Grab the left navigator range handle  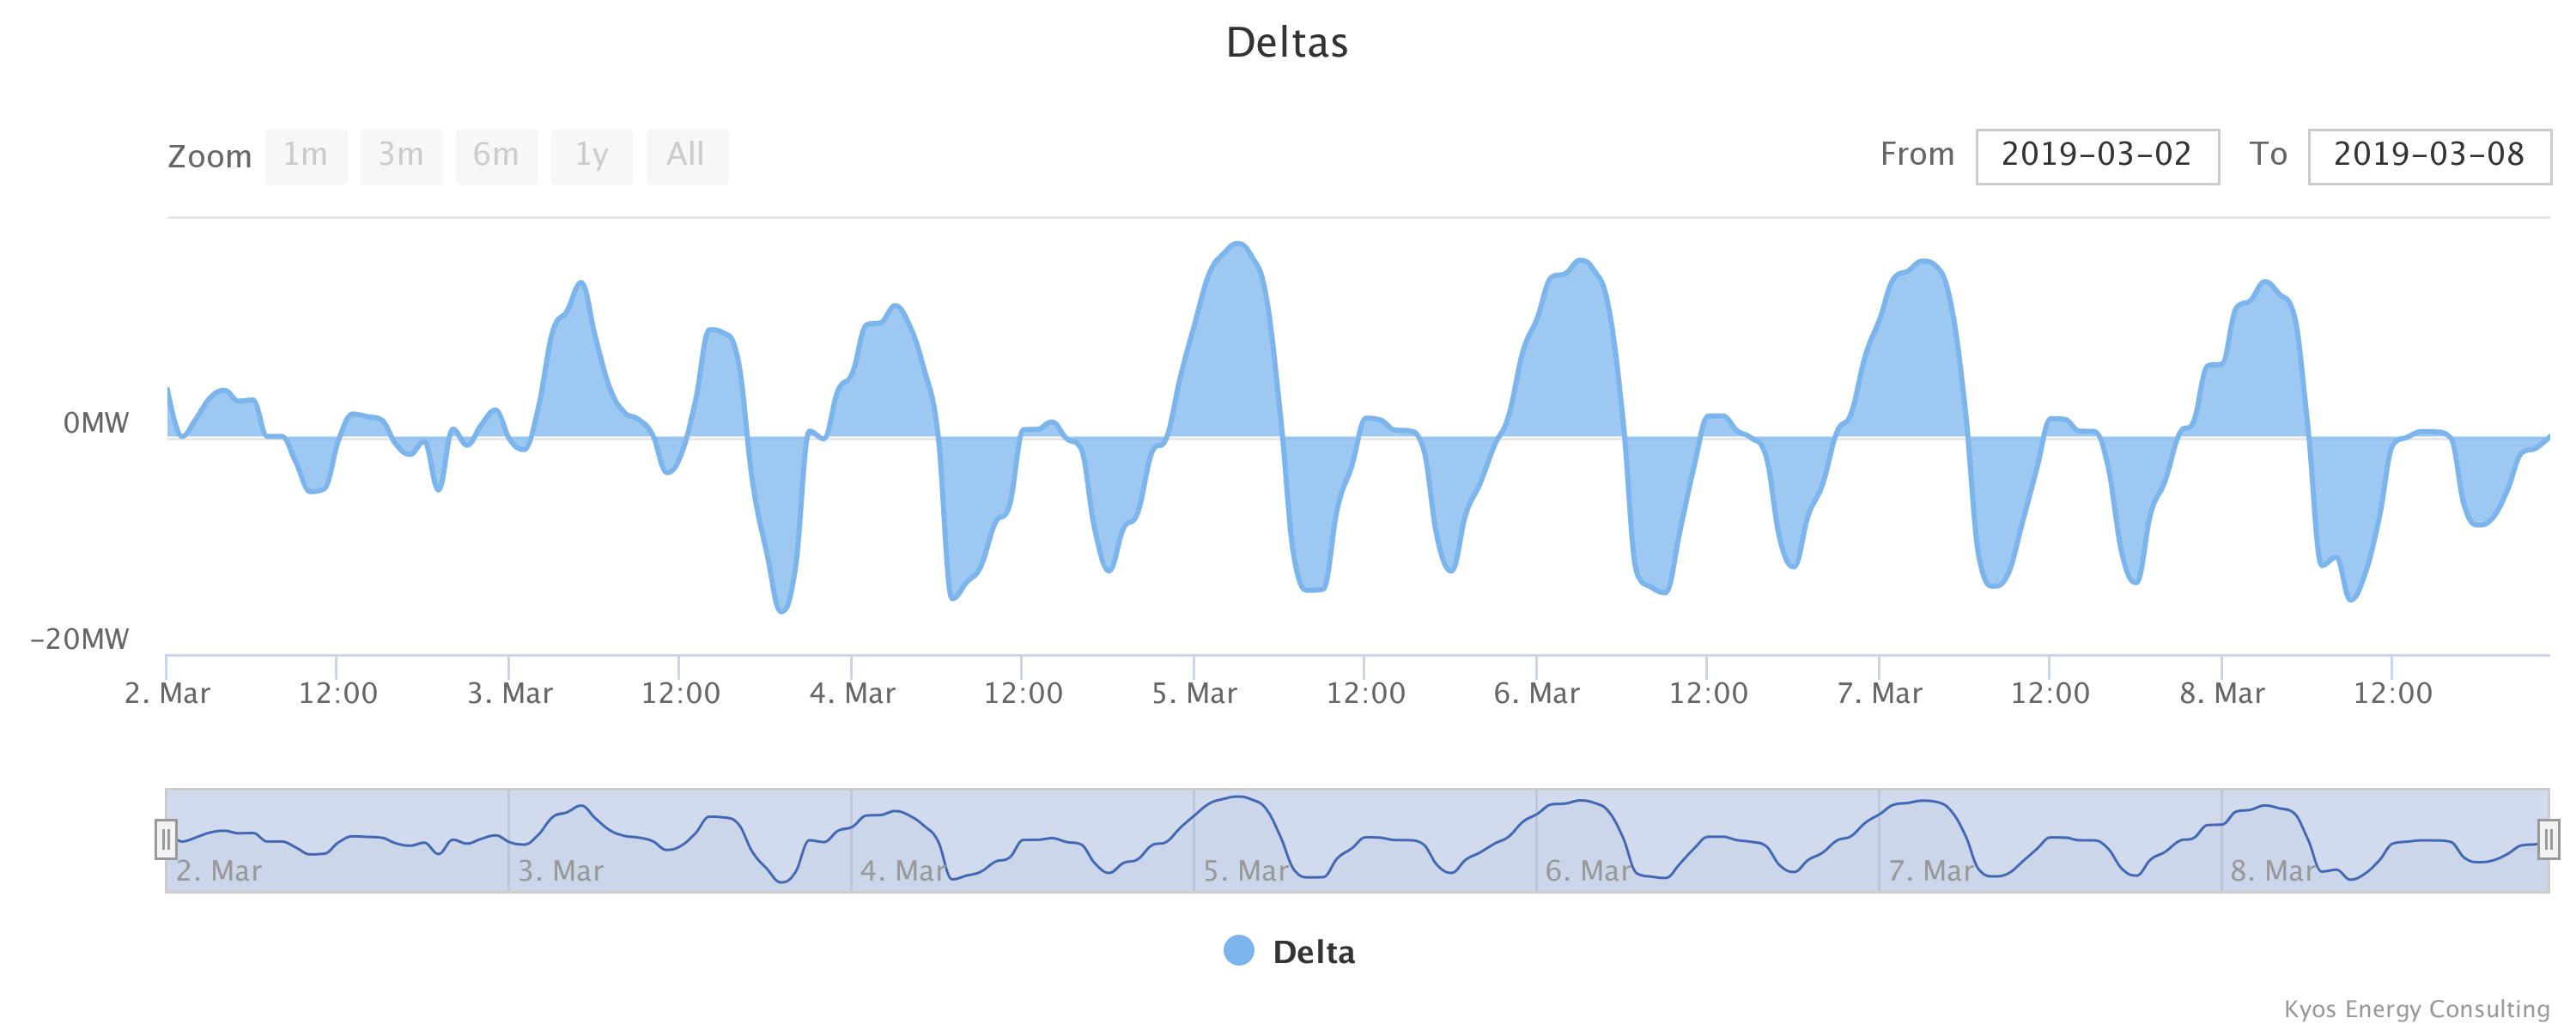(x=166, y=839)
